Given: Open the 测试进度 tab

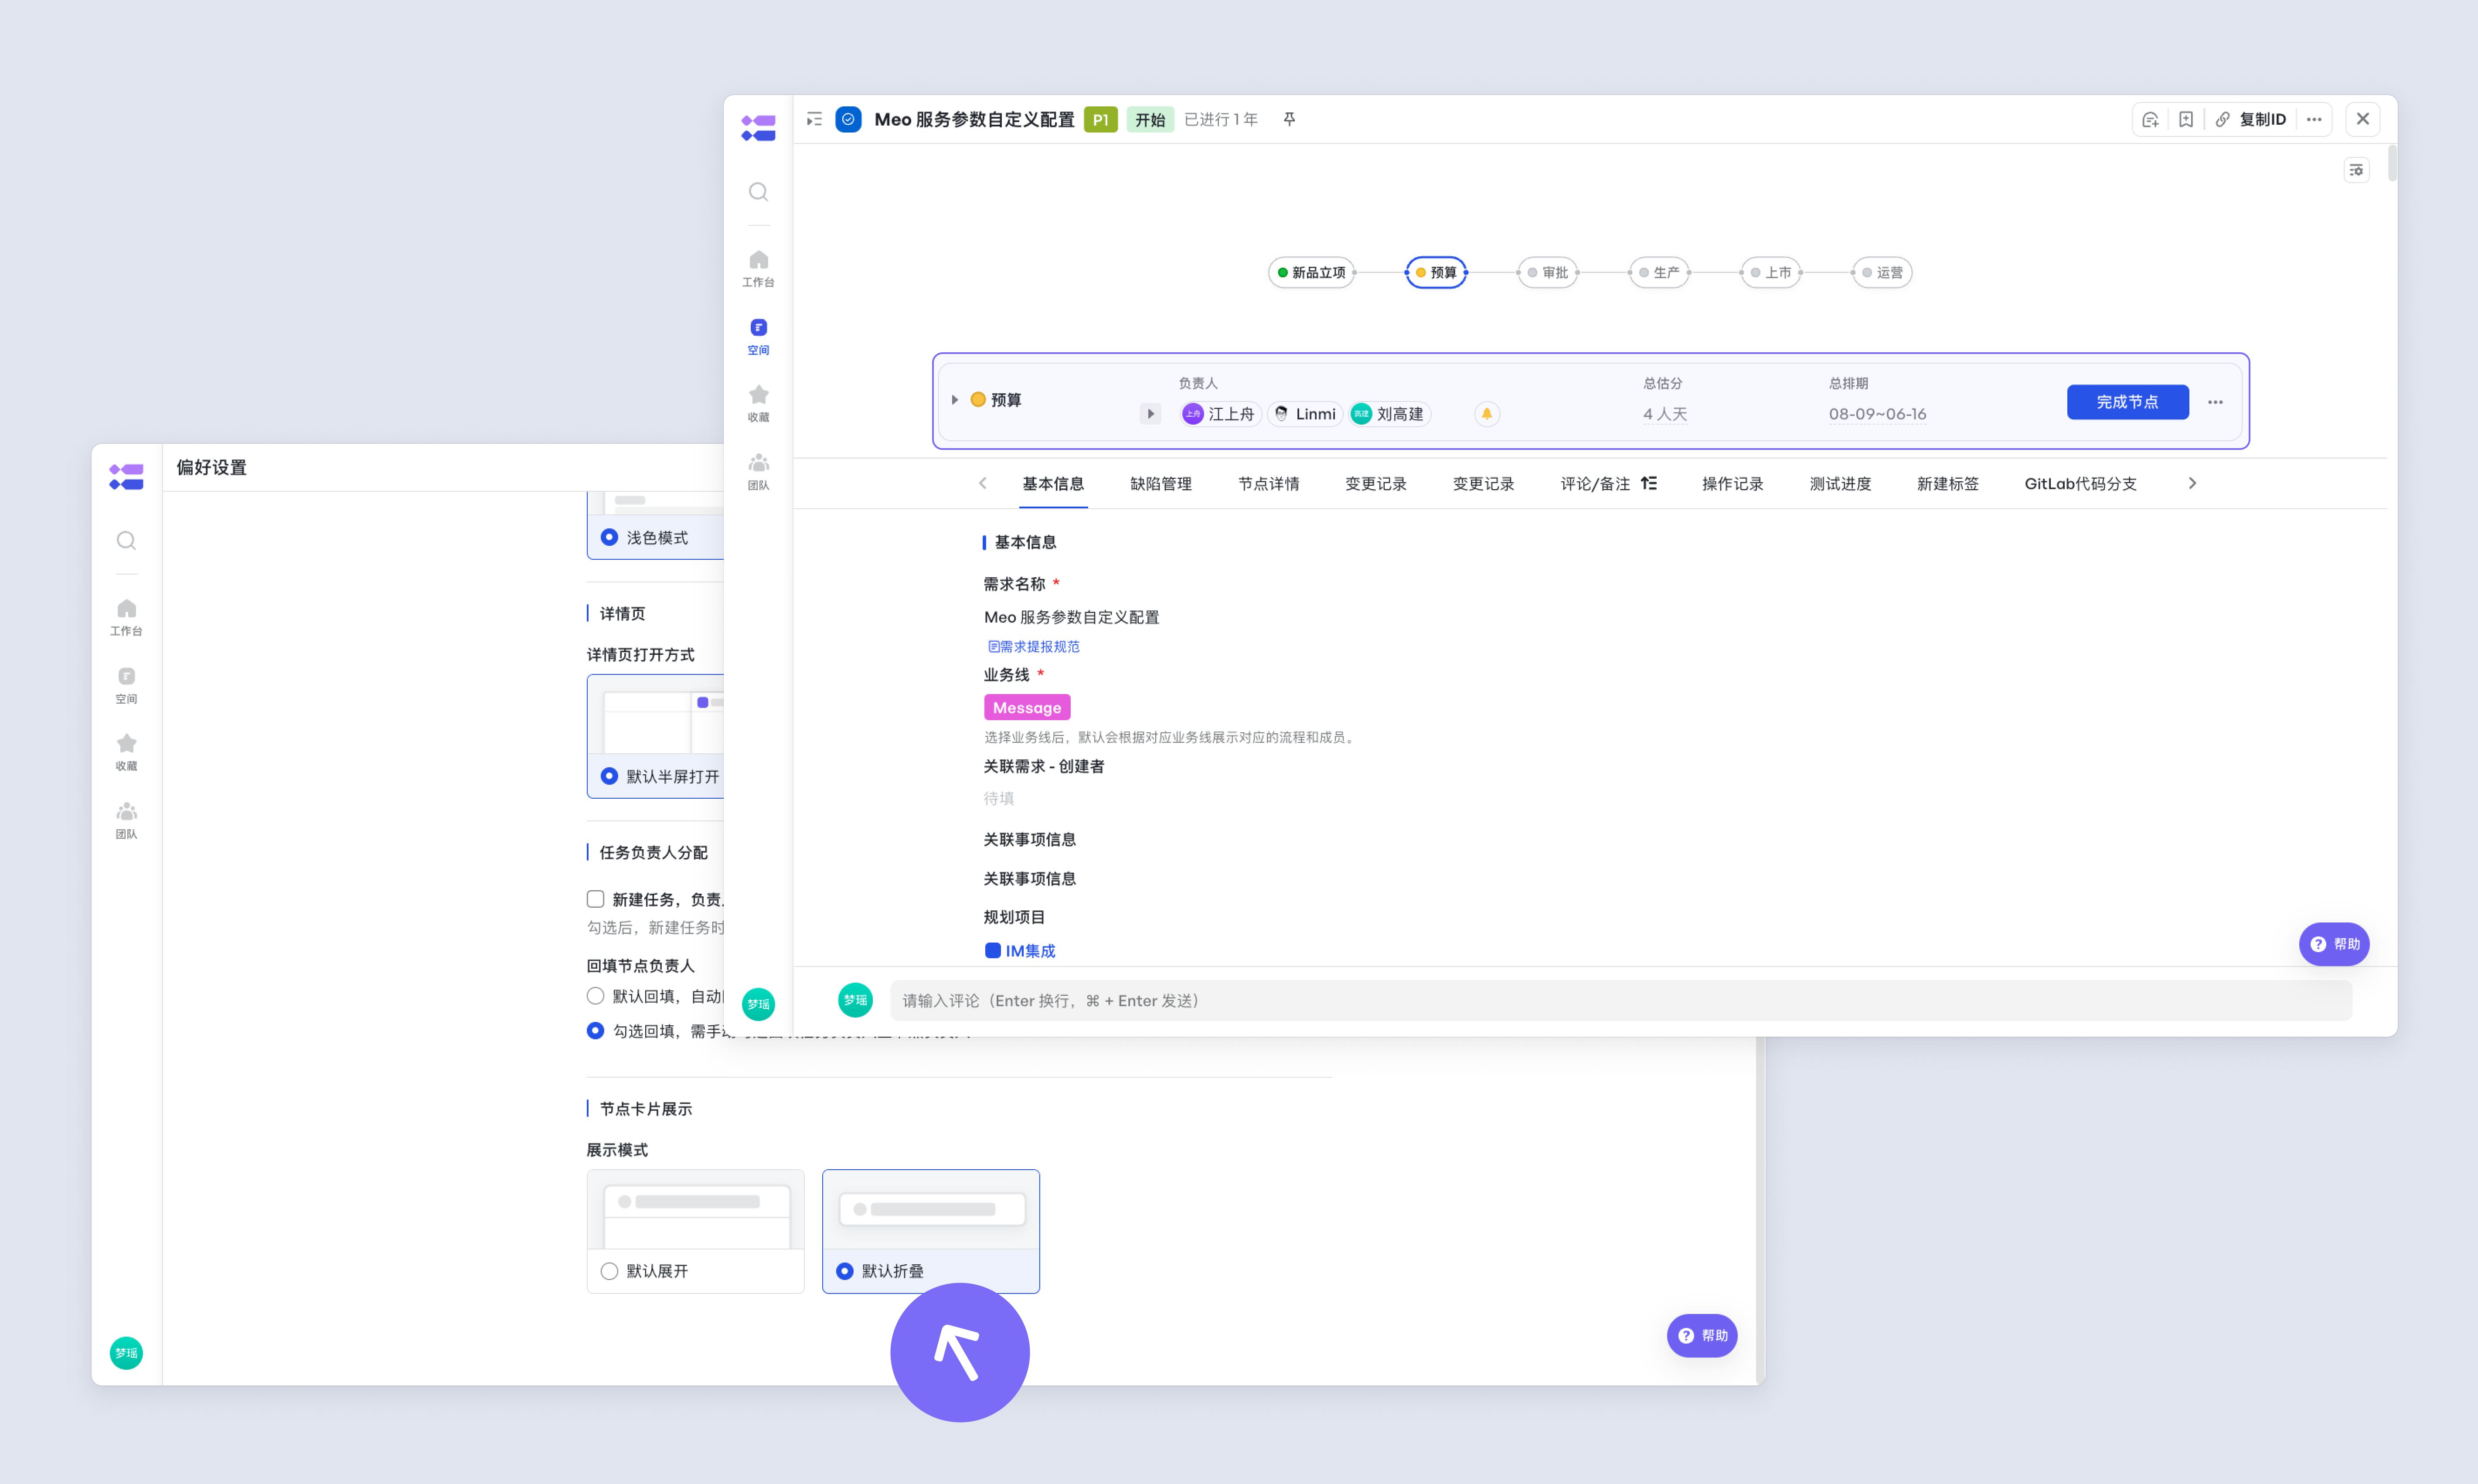Looking at the screenshot, I should pyautogui.click(x=1840, y=483).
